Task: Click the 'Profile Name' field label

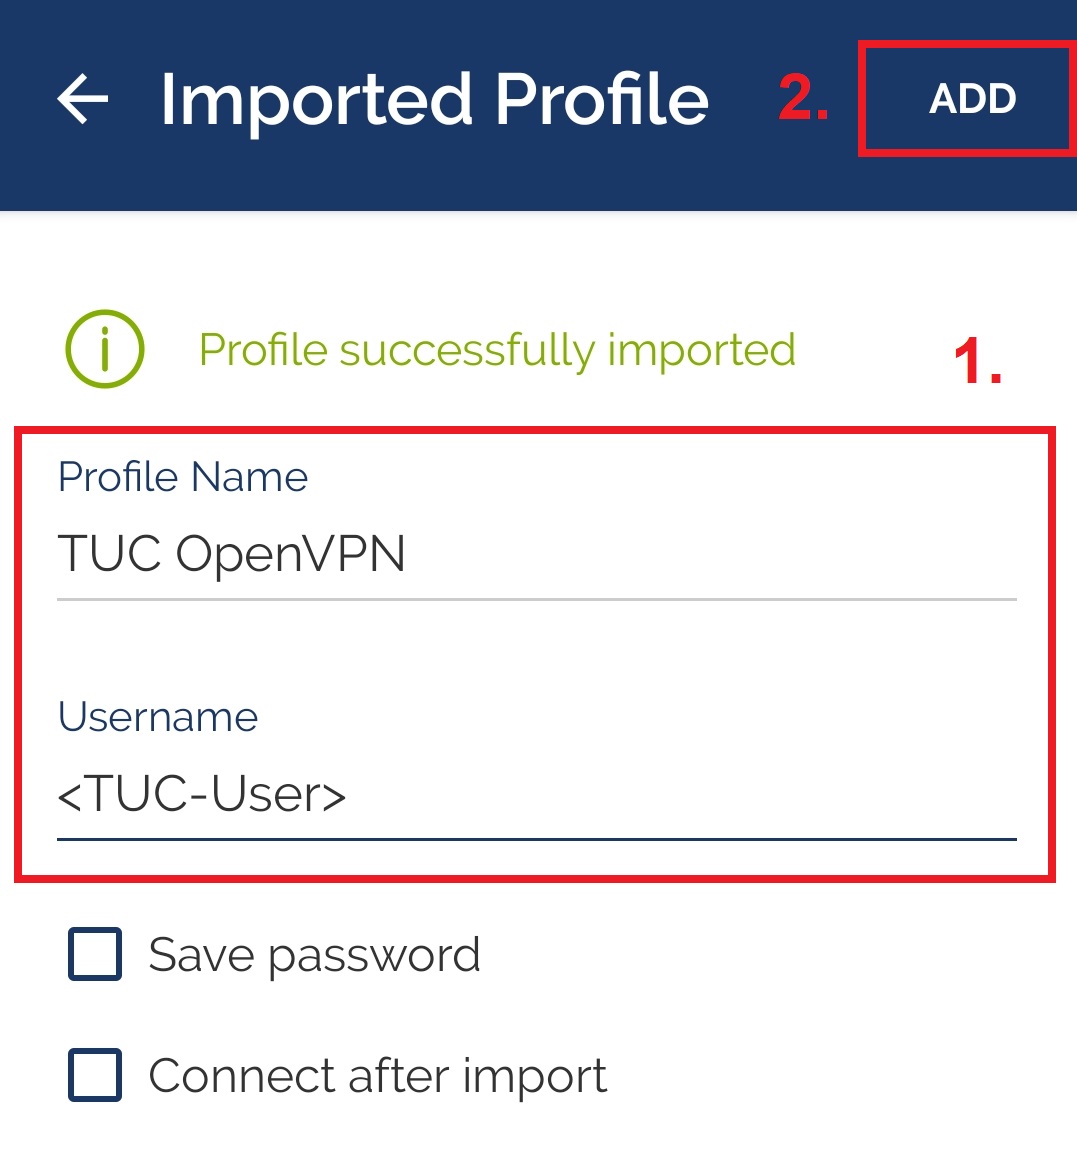Action: point(183,477)
